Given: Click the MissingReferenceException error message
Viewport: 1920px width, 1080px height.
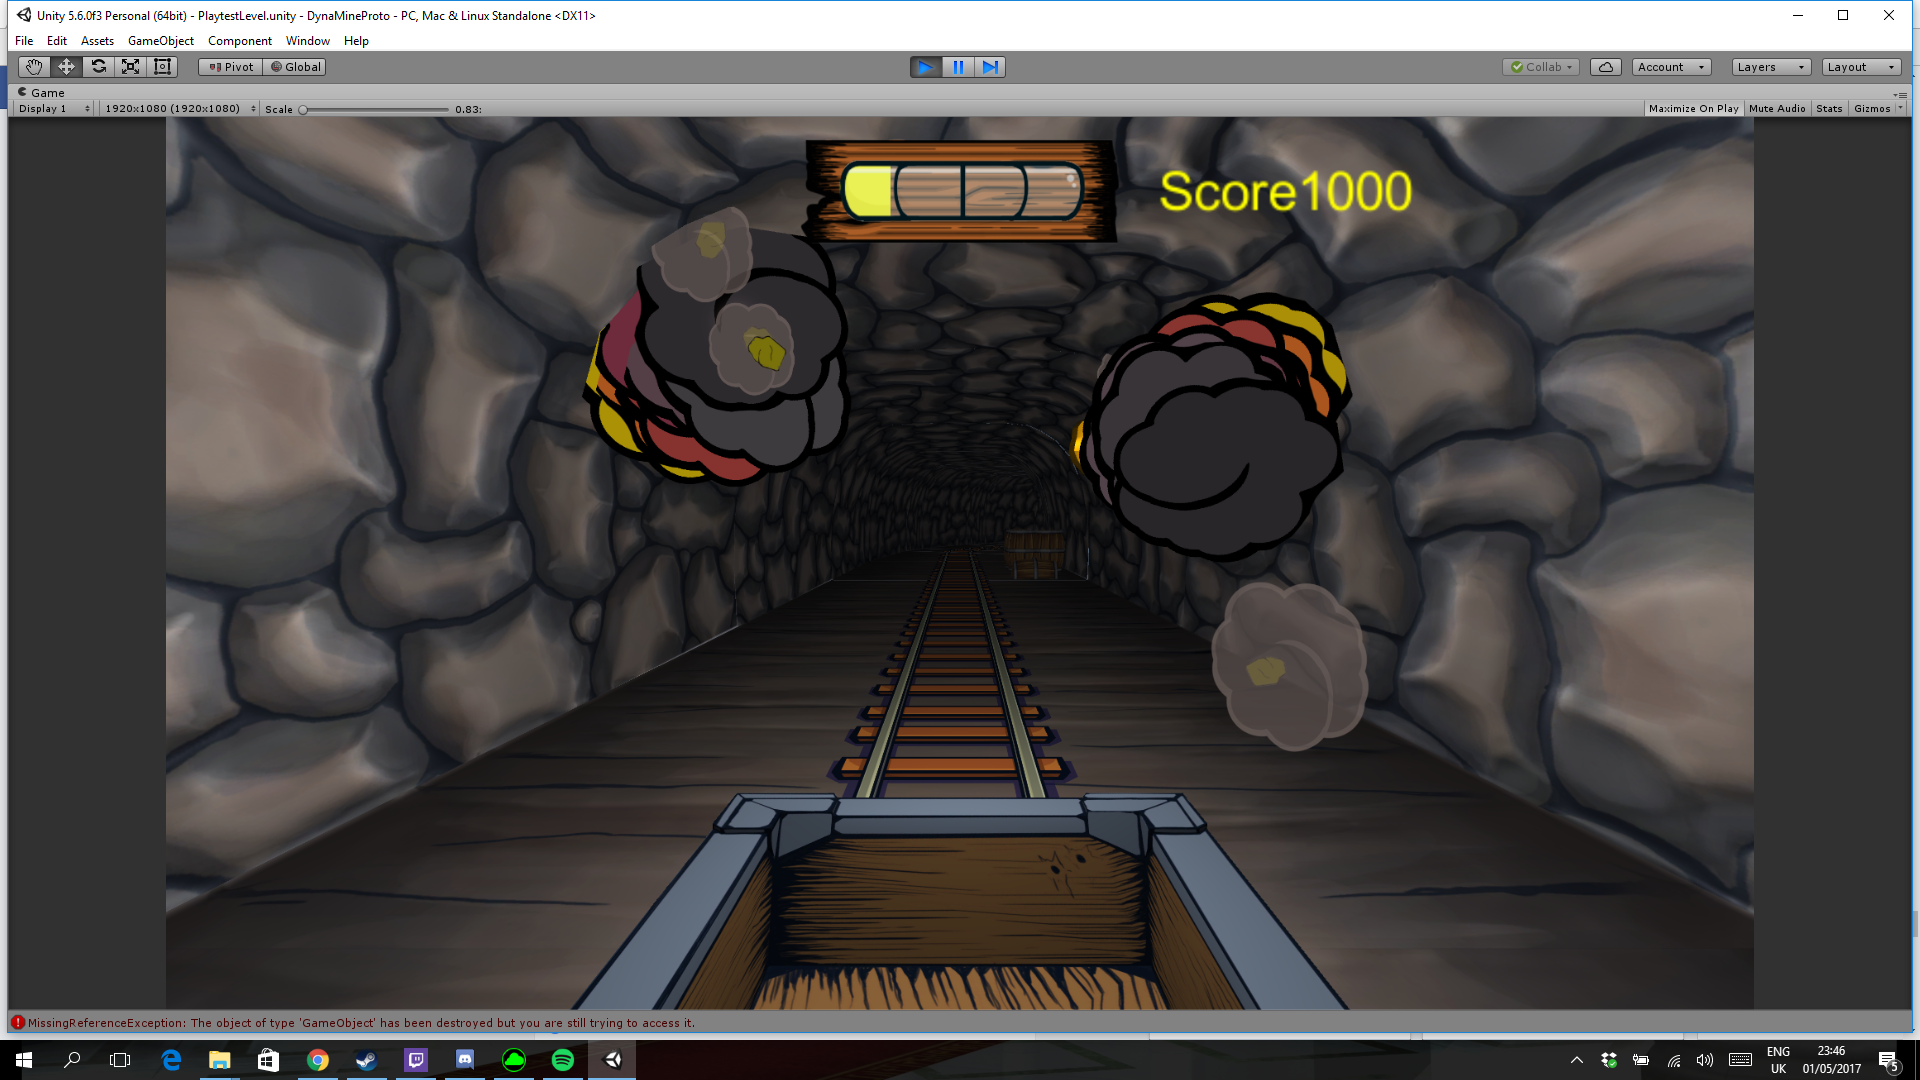Looking at the screenshot, I should tap(360, 1023).
